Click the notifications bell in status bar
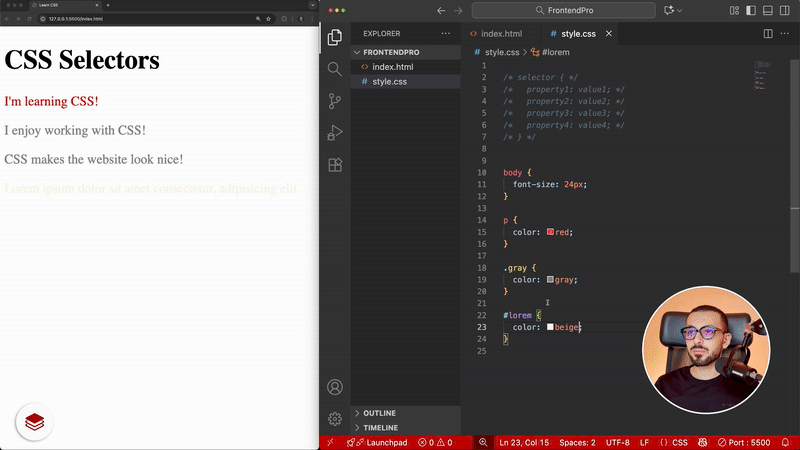 pyautogui.click(x=786, y=442)
